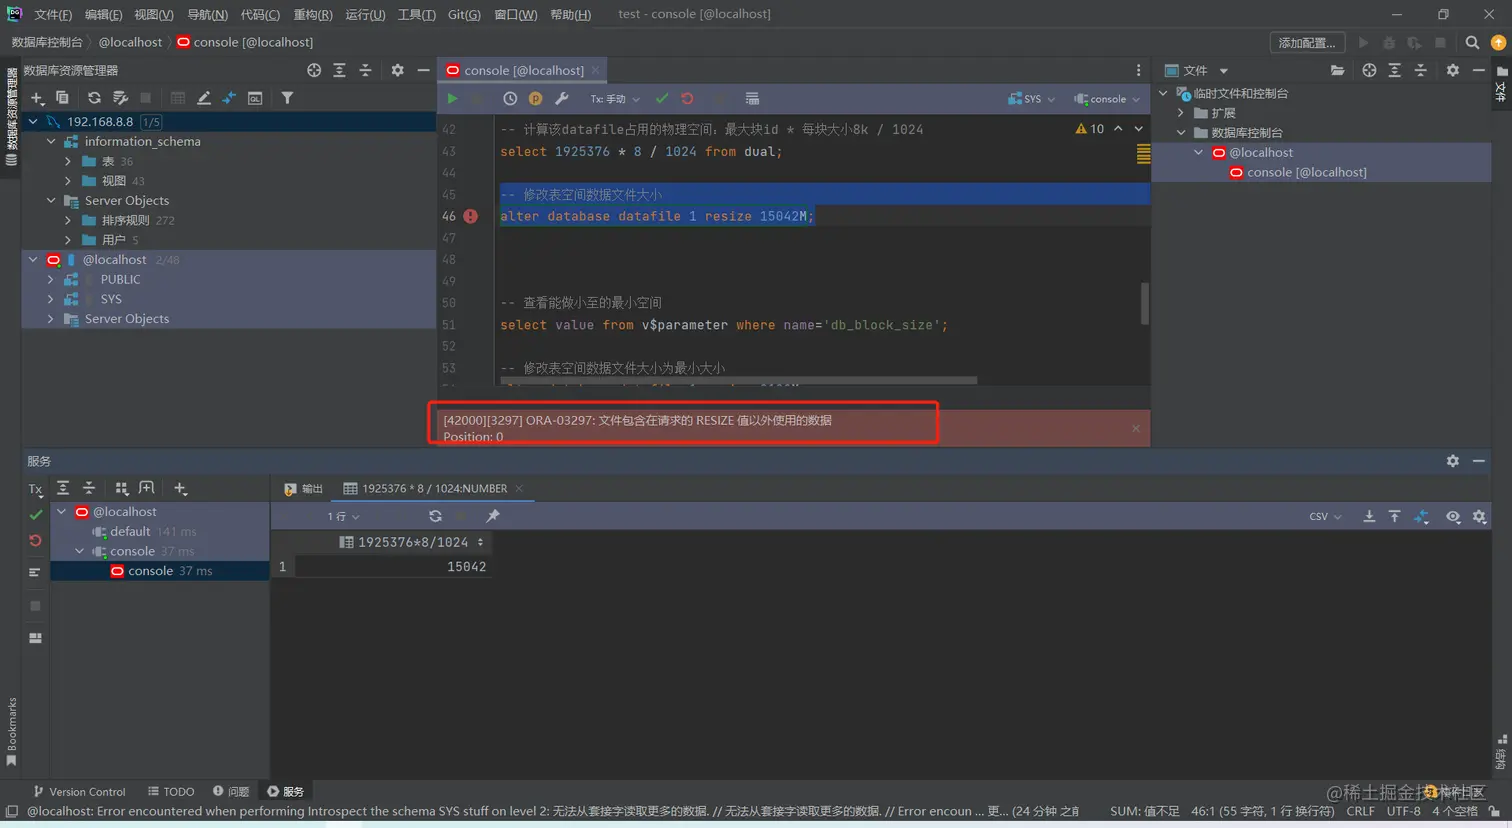Image resolution: width=1512 pixels, height=828 pixels.
Task: Open the console session dropdown
Action: coord(1107,99)
